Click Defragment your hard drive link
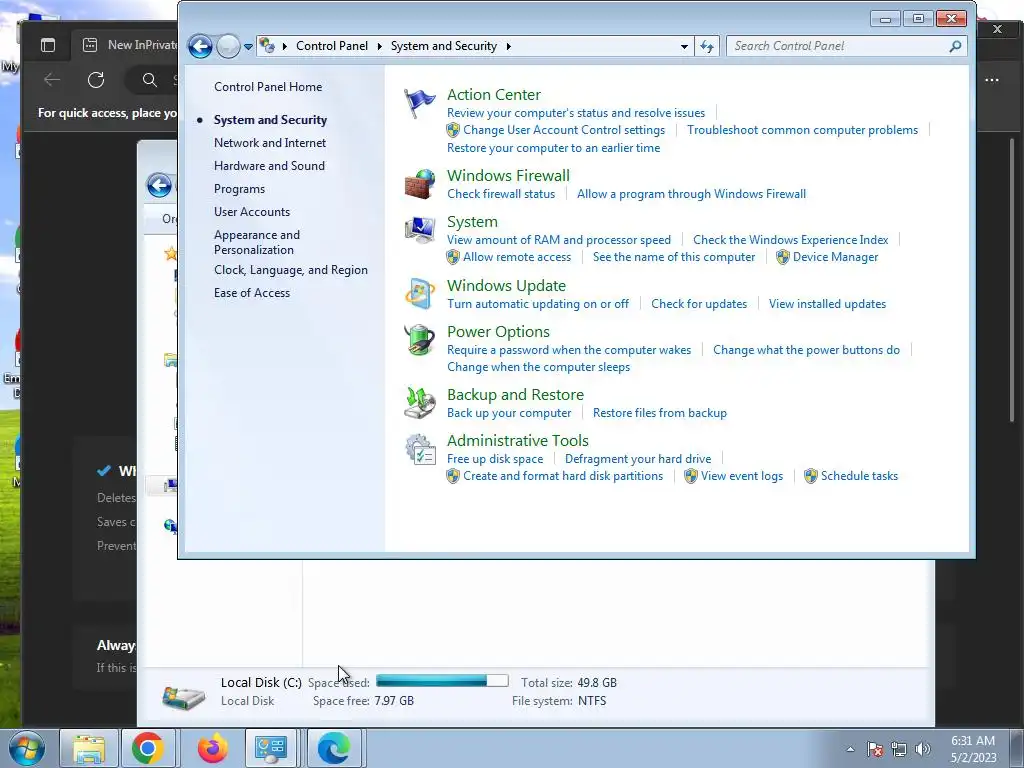 pos(637,459)
